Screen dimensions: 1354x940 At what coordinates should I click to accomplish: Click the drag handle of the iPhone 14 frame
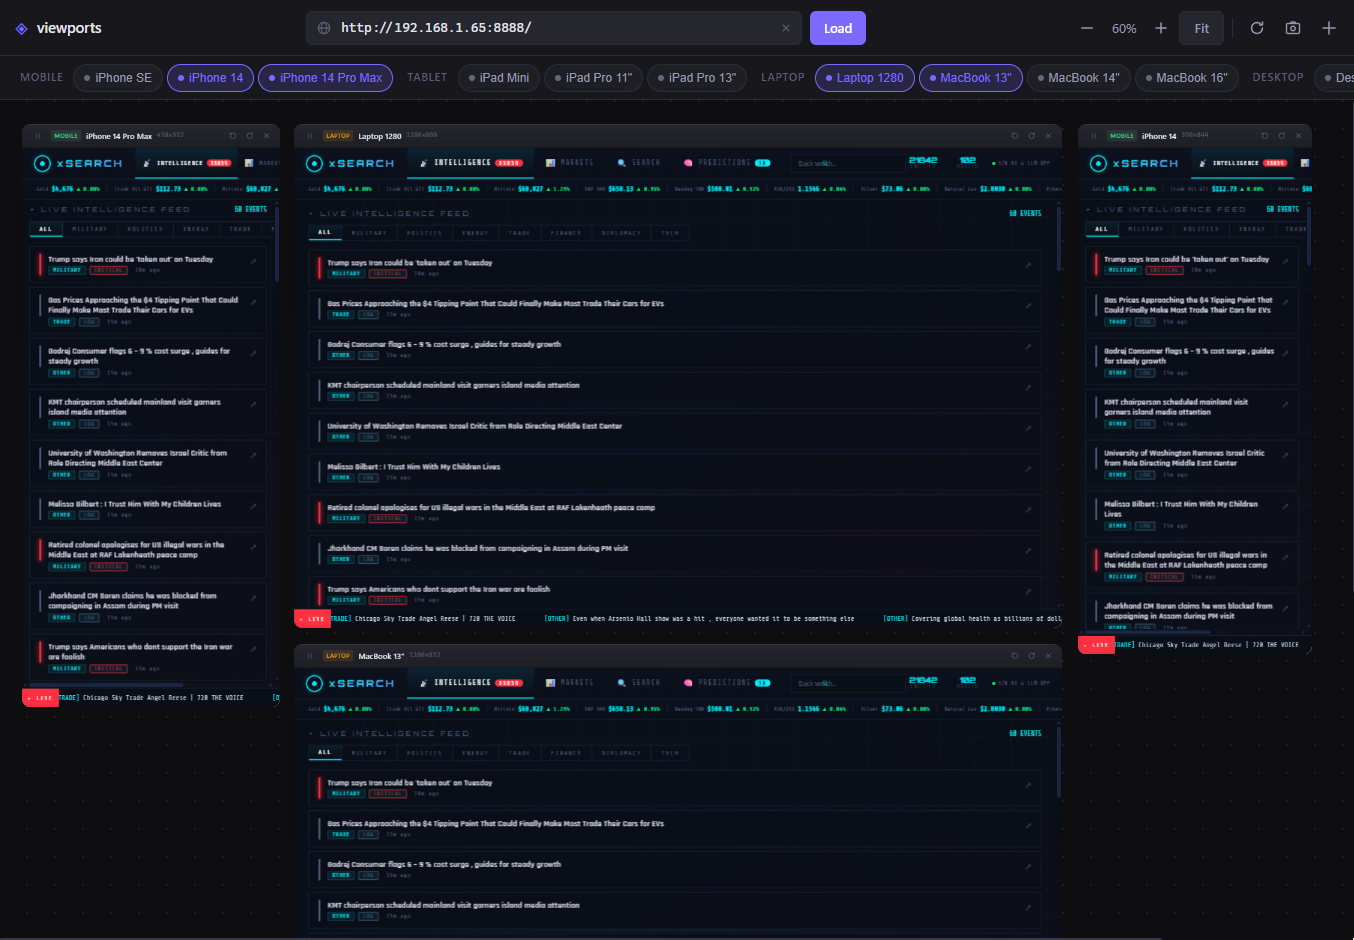point(1094,136)
